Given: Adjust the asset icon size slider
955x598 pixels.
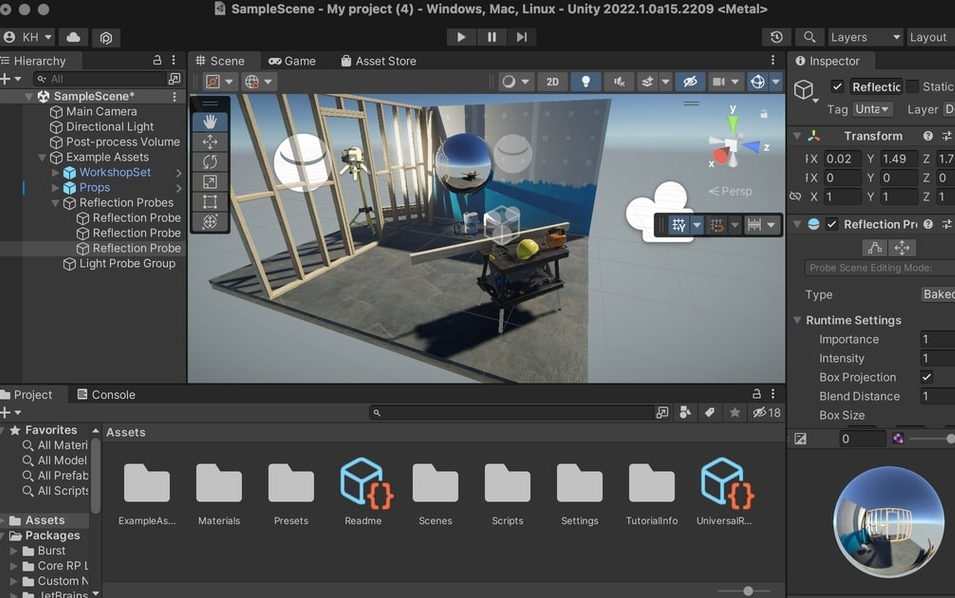Looking at the screenshot, I should click(x=748, y=590).
